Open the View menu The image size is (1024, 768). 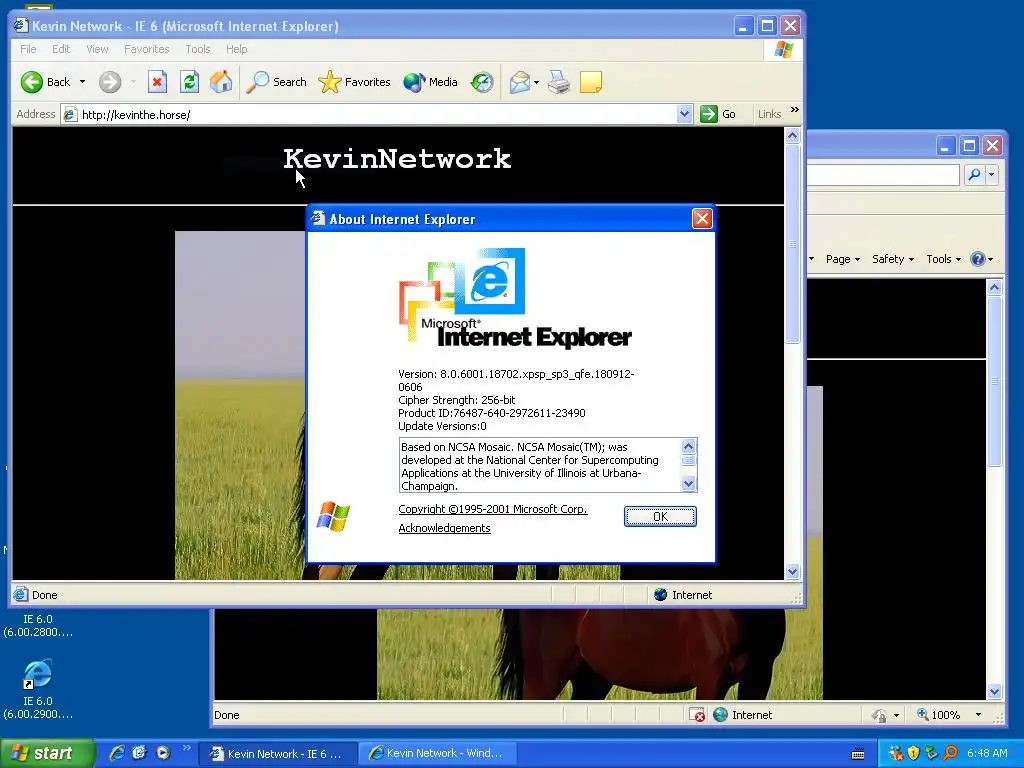coord(97,49)
